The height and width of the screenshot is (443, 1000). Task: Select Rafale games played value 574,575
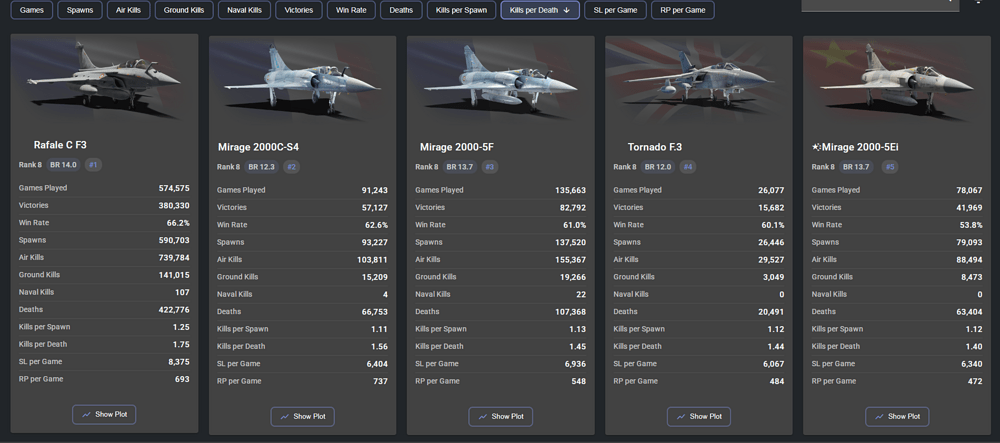[x=174, y=188]
